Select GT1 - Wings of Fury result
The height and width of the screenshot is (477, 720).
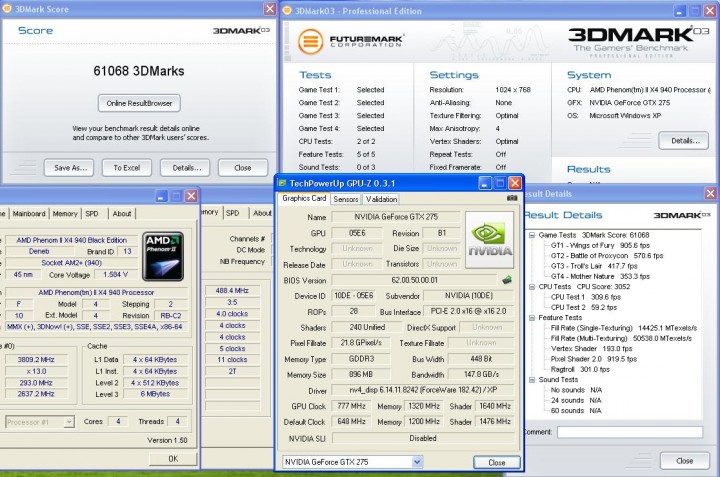(600, 245)
